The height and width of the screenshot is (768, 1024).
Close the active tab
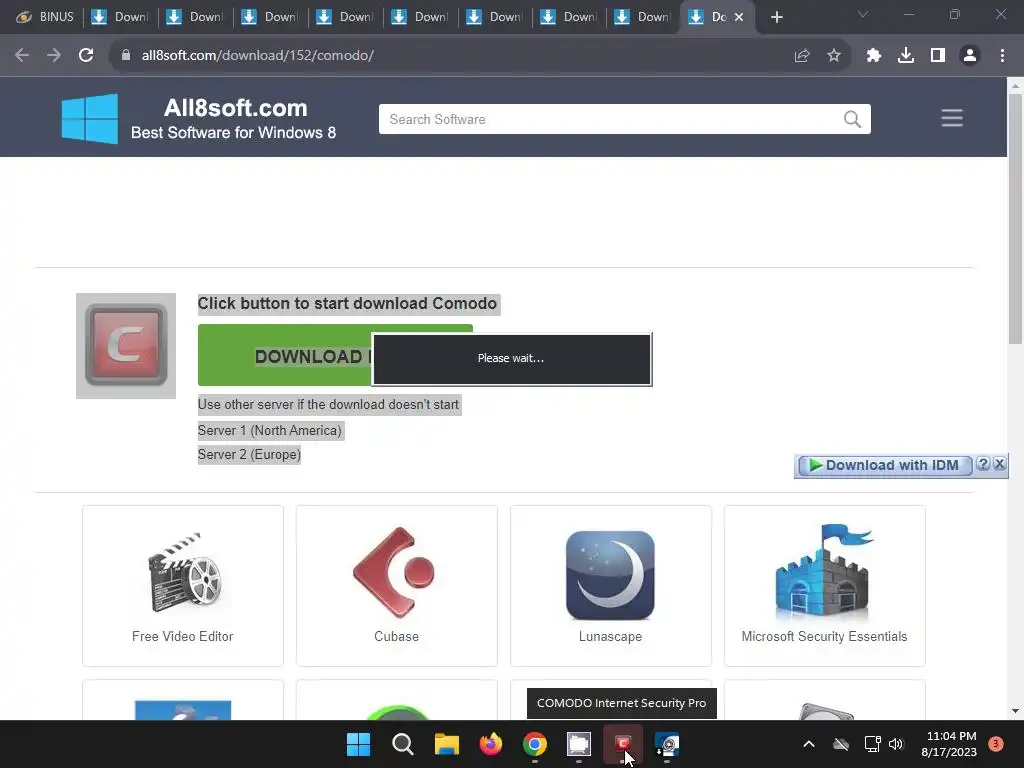[739, 17]
